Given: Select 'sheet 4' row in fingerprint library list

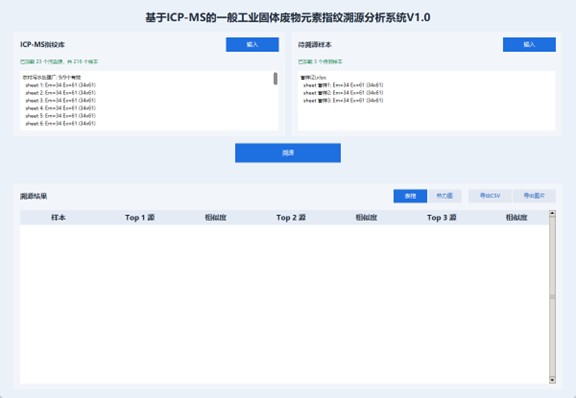Looking at the screenshot, I should [61, 108].
